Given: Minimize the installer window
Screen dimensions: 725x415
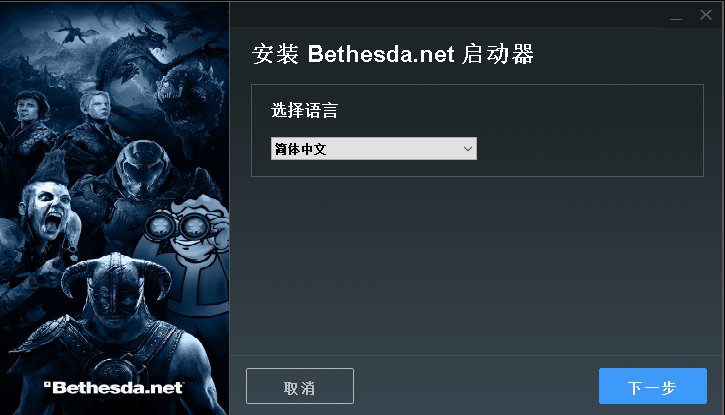Looking at the screenshot, I should (676, 16).
